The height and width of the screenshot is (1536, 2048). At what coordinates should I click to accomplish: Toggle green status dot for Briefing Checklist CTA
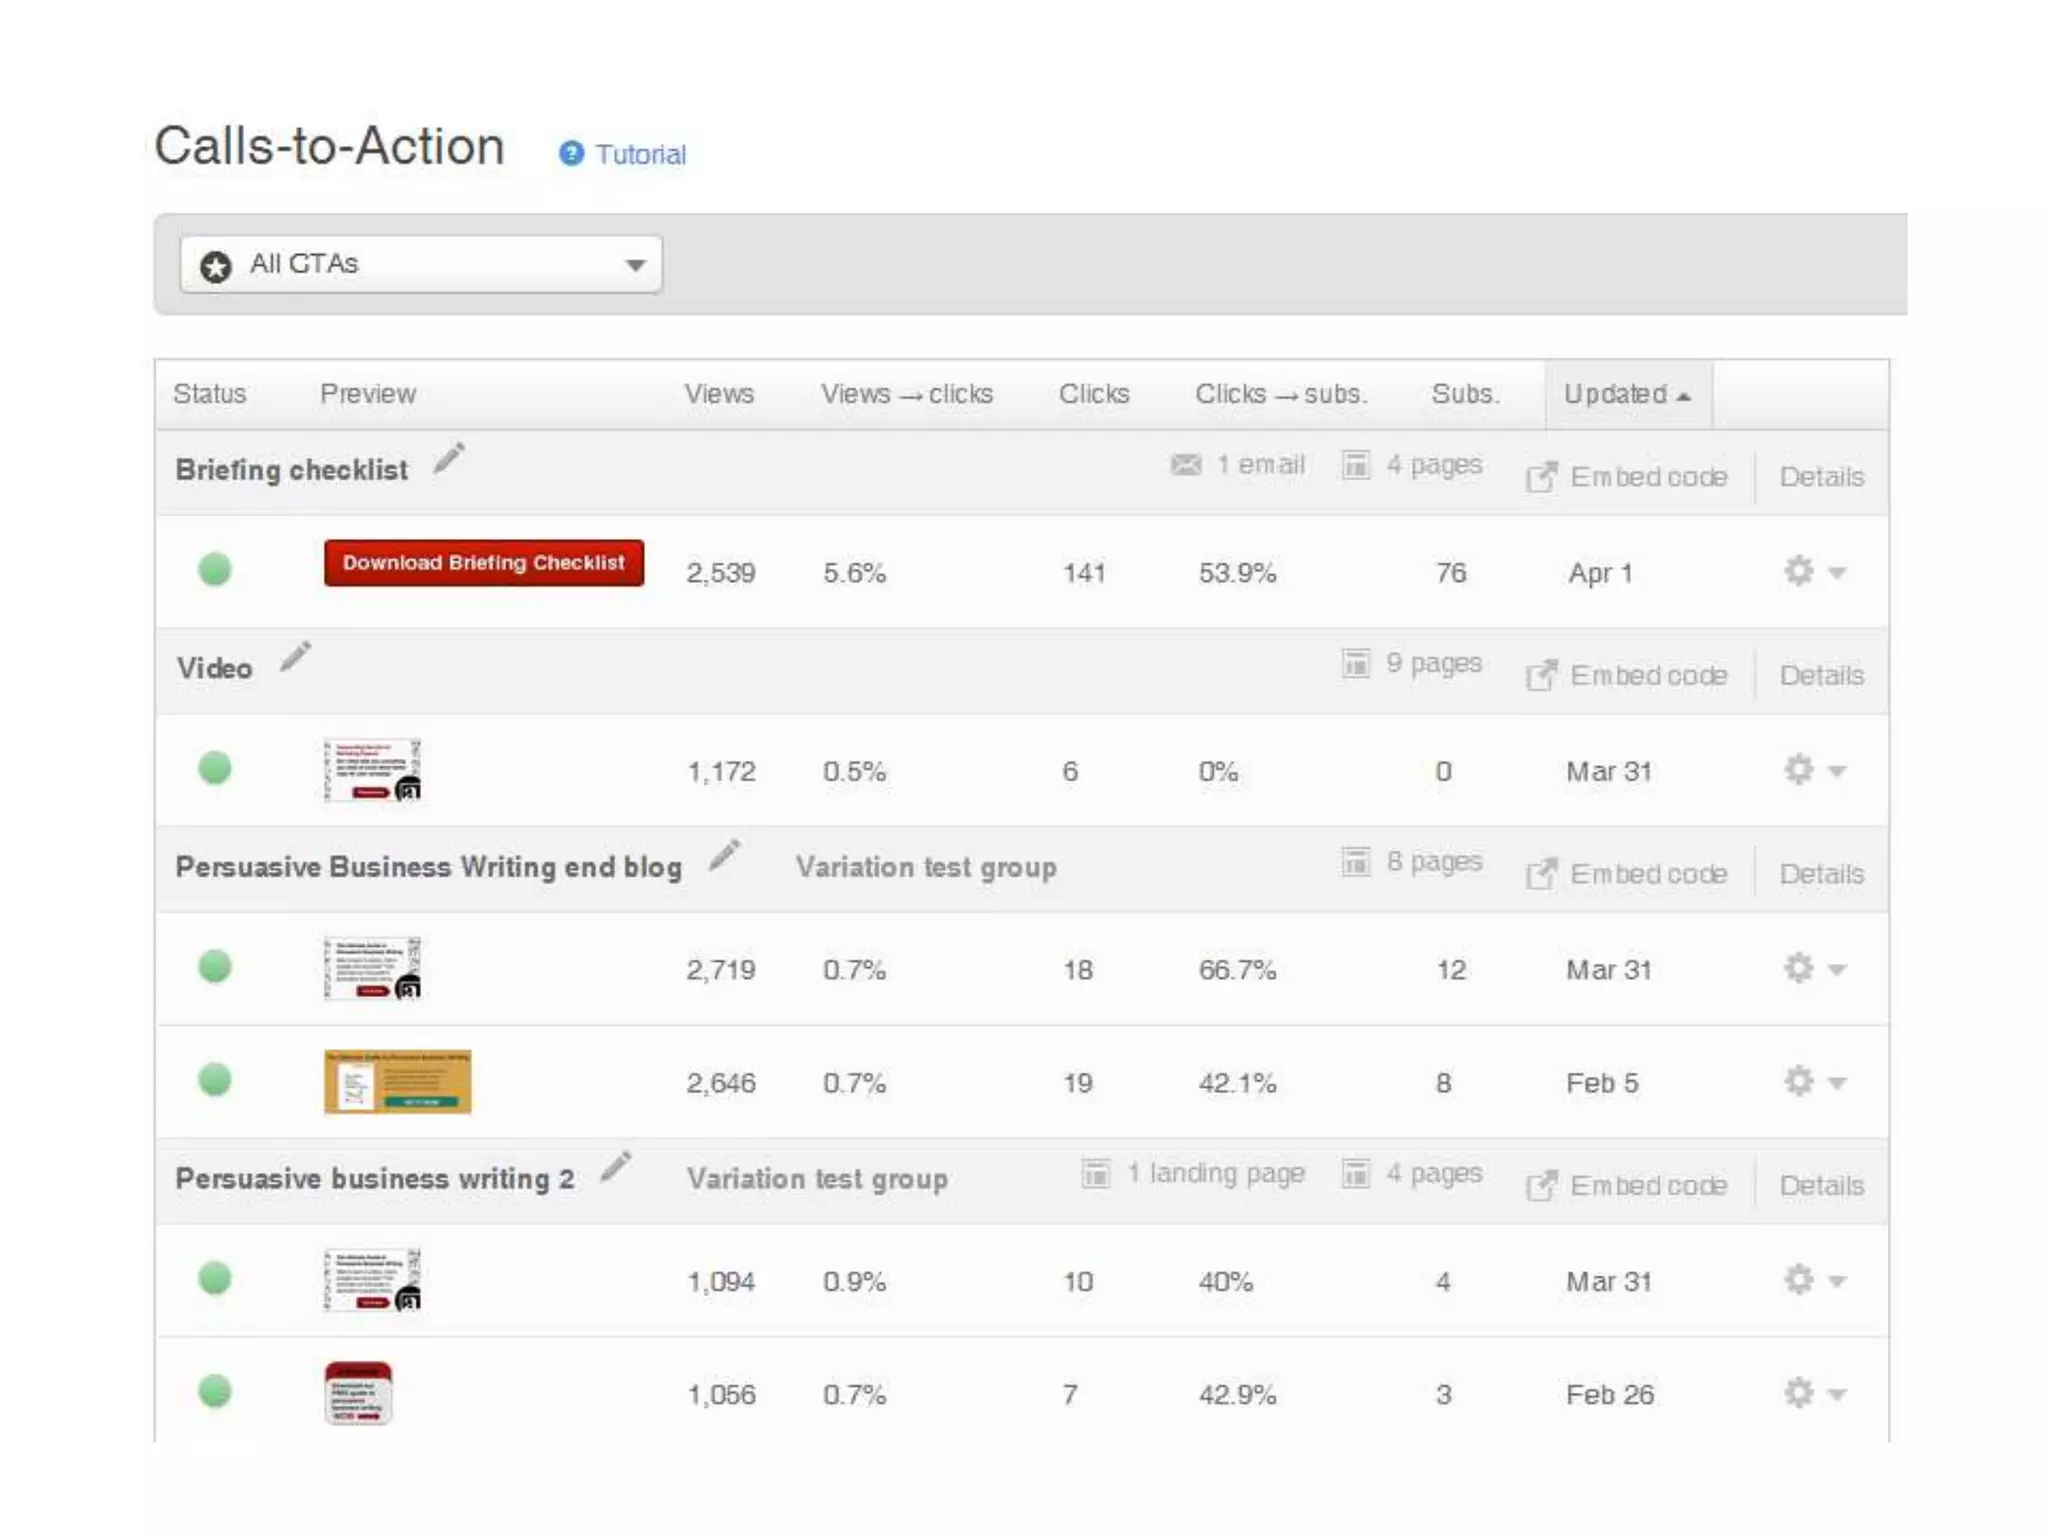coord(215,569)
